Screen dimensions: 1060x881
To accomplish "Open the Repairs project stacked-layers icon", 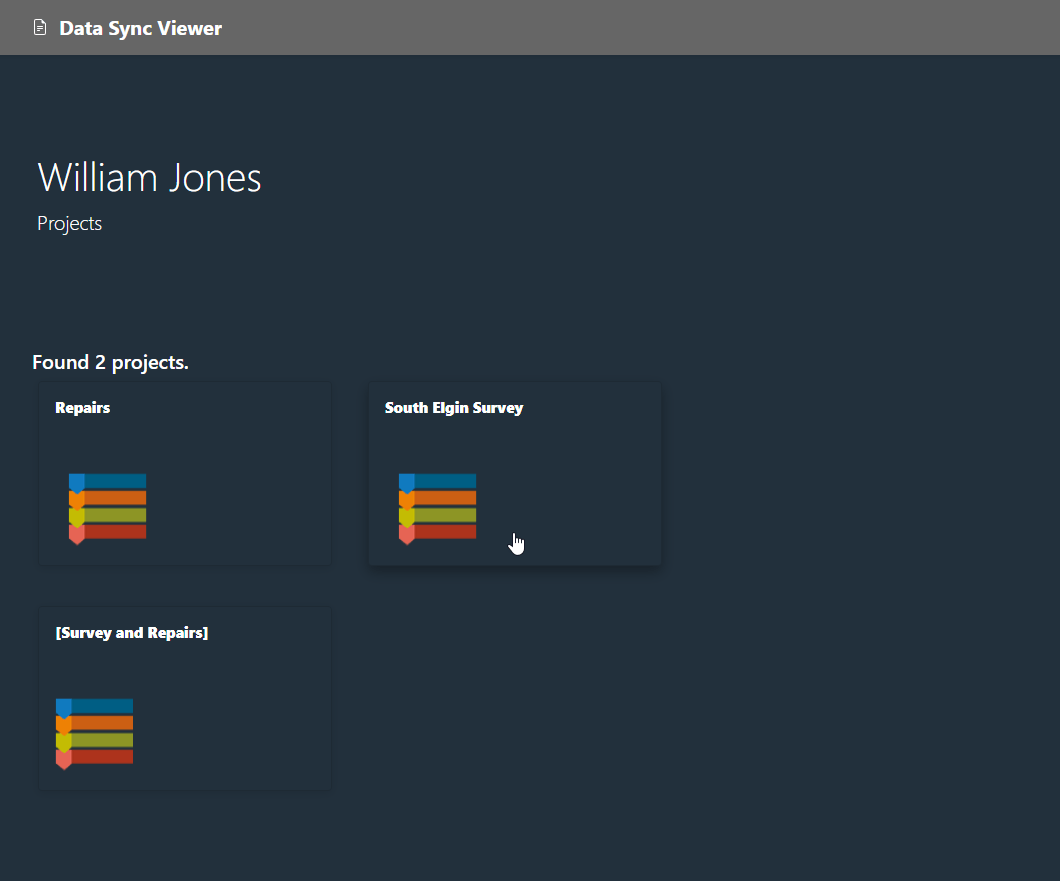I will (107, 508).
